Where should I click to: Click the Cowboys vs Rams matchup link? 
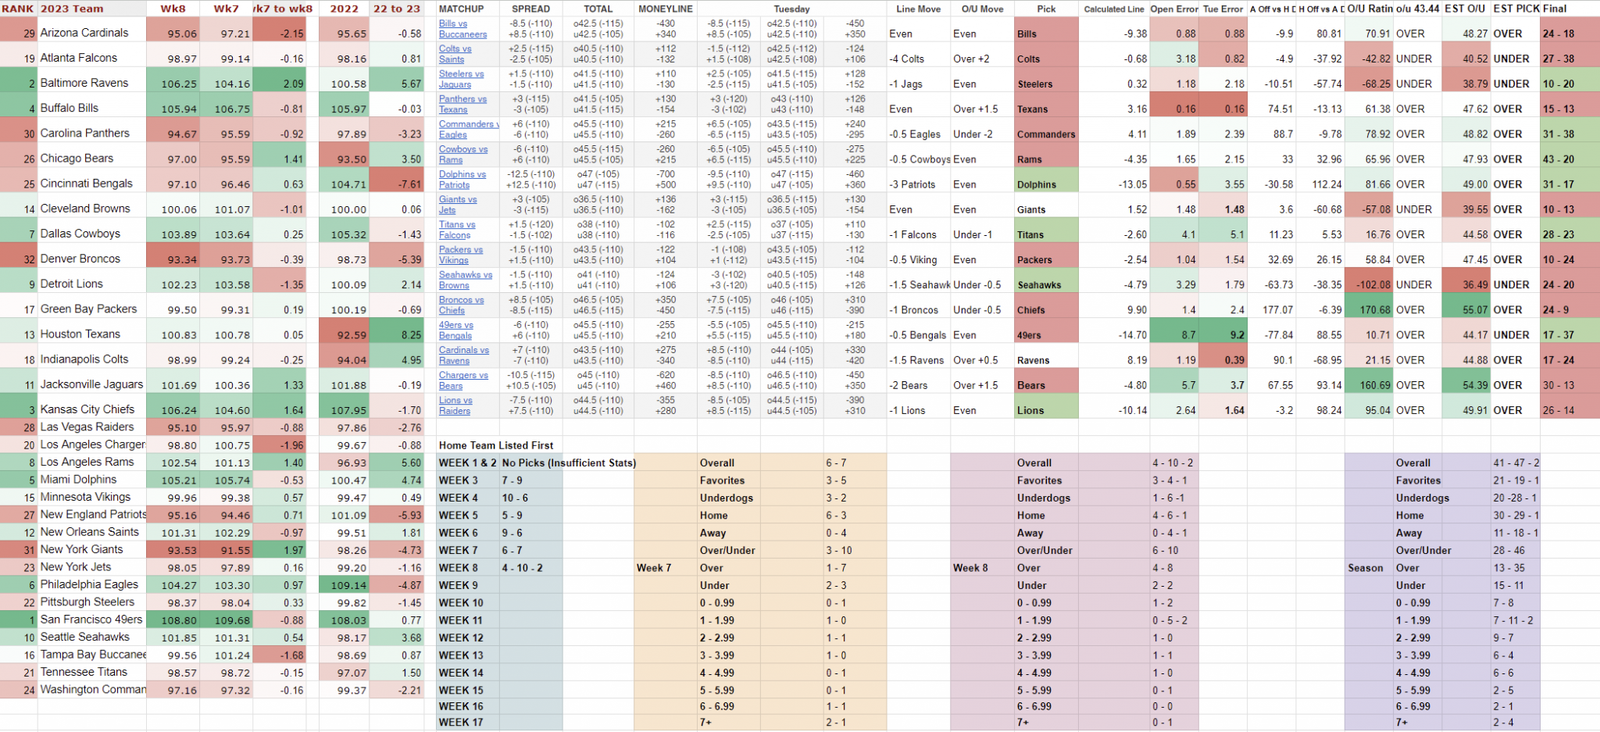pos(462,154)
